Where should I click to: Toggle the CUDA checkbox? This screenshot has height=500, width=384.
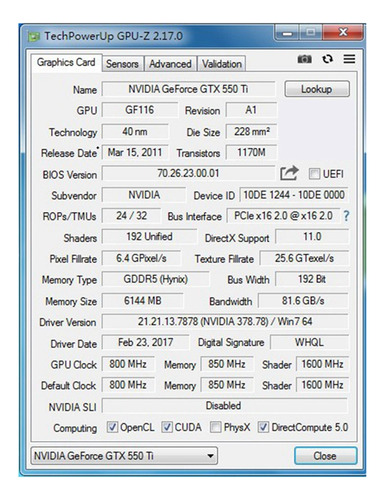tap(167, 427)
